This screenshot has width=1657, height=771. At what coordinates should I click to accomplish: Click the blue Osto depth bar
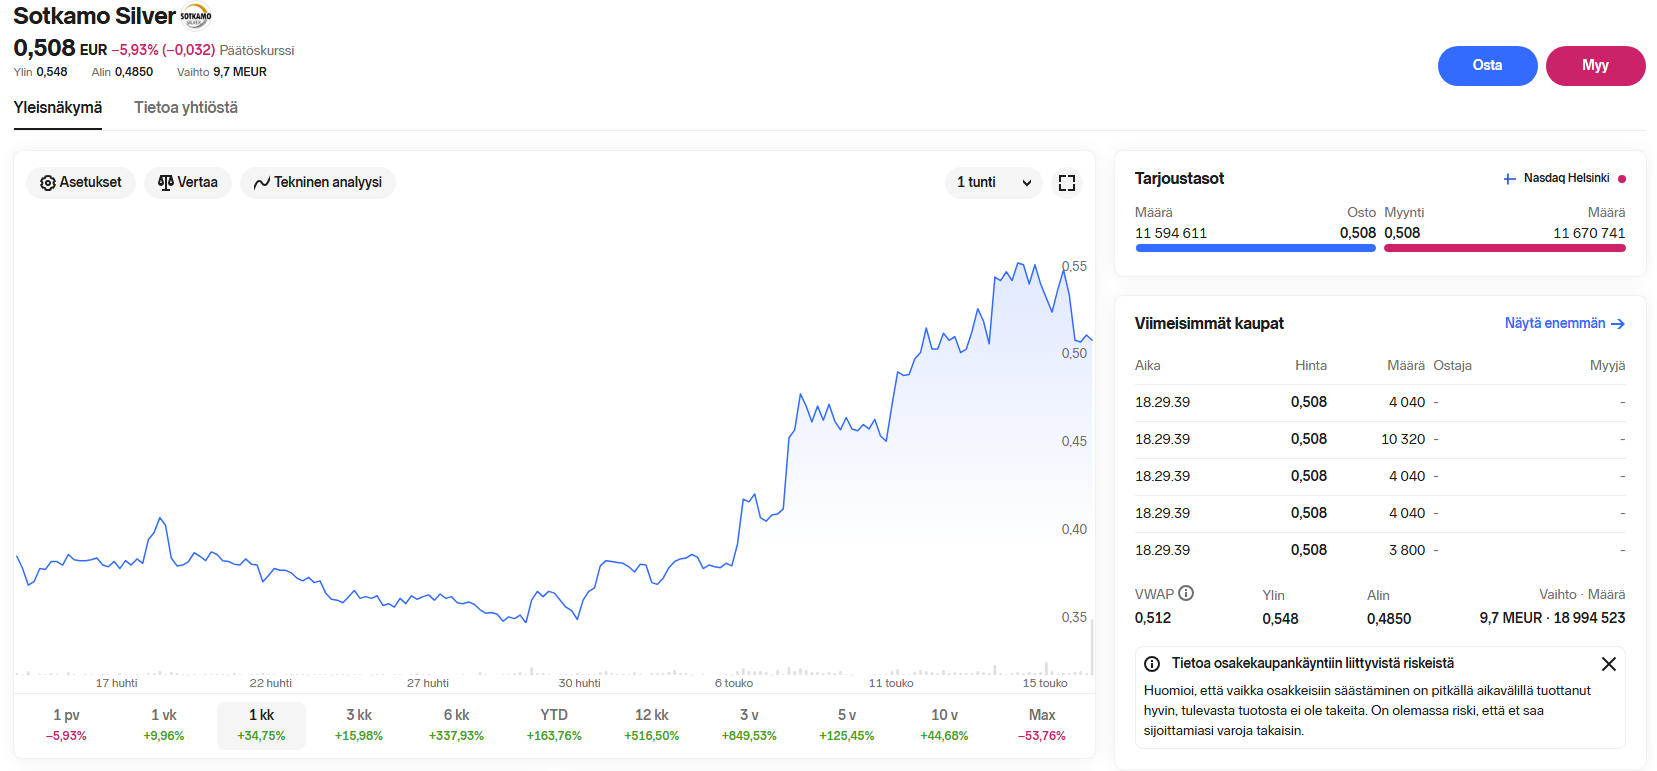(1255, 248)
